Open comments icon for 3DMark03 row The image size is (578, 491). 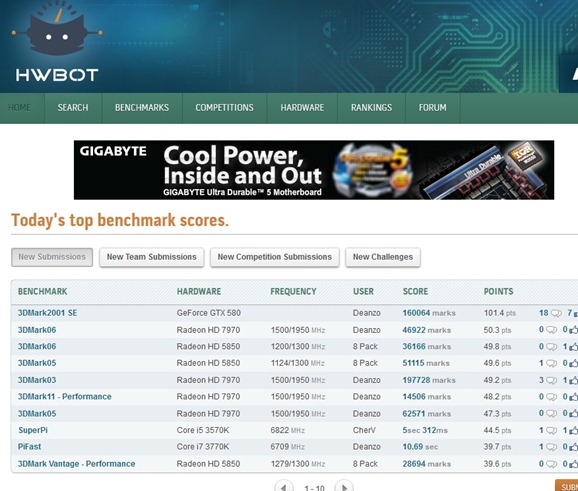click(551, 380)
